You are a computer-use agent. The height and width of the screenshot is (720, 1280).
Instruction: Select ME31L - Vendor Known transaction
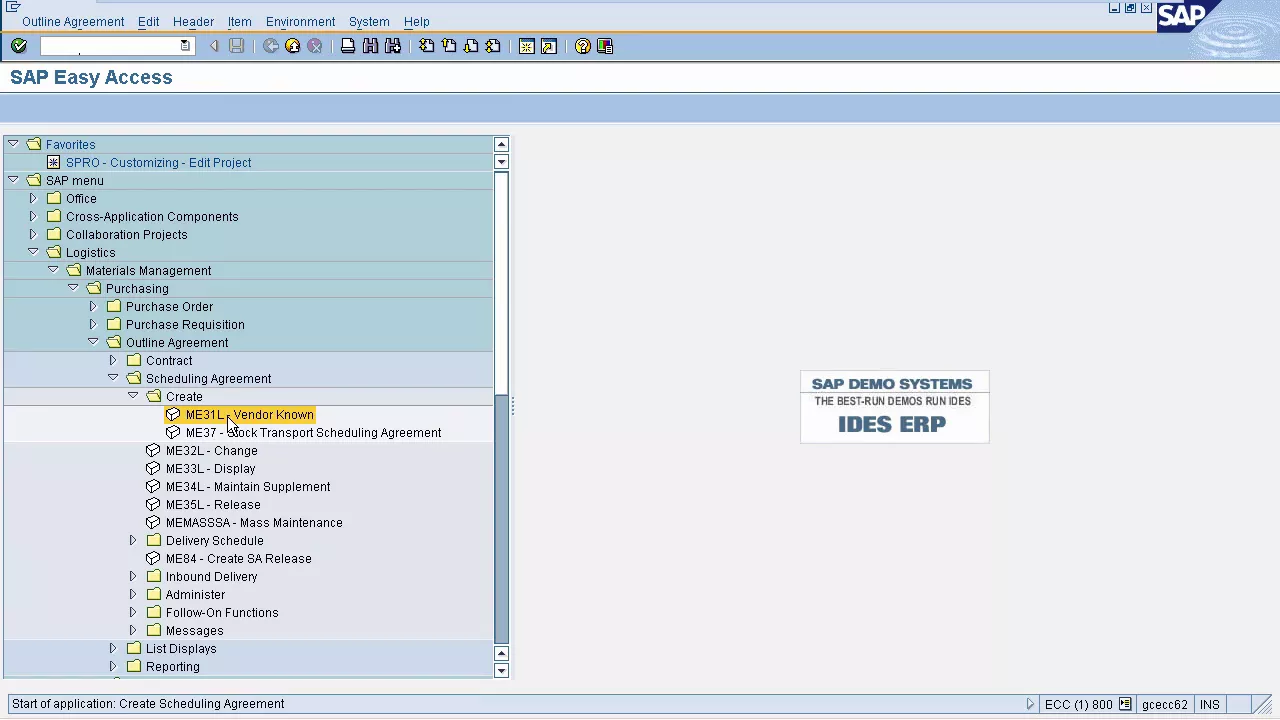(249, 414)
